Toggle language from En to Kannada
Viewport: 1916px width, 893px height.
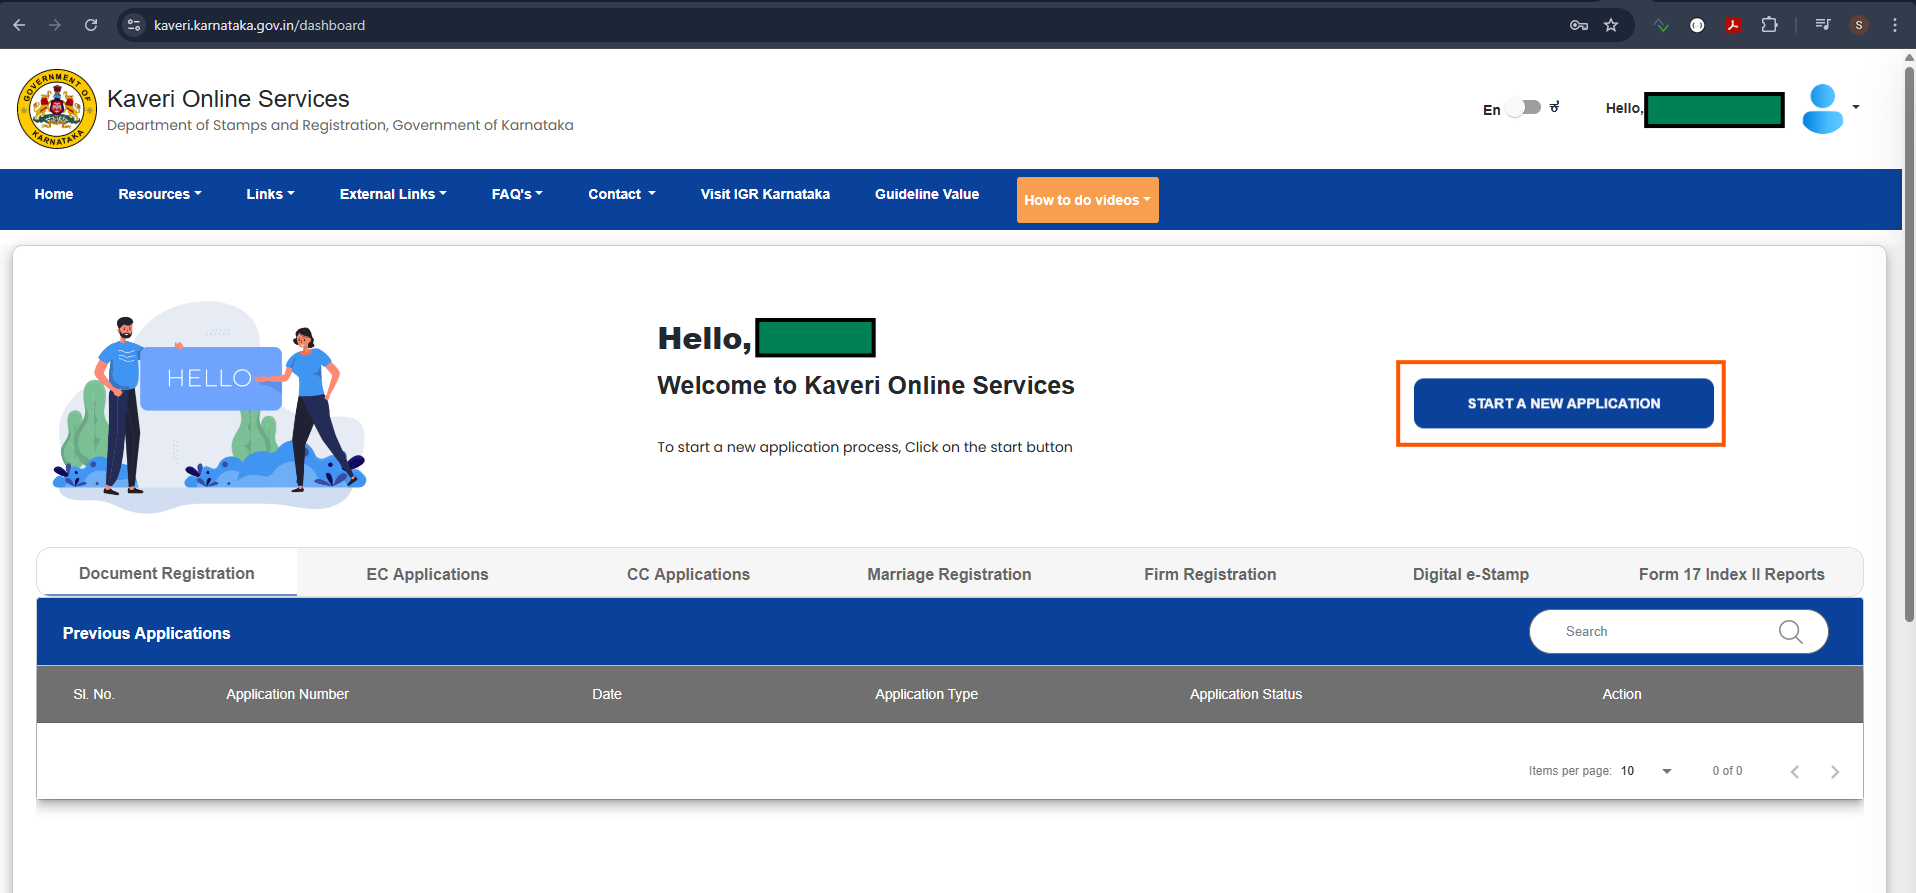(x=1524, y=108)
